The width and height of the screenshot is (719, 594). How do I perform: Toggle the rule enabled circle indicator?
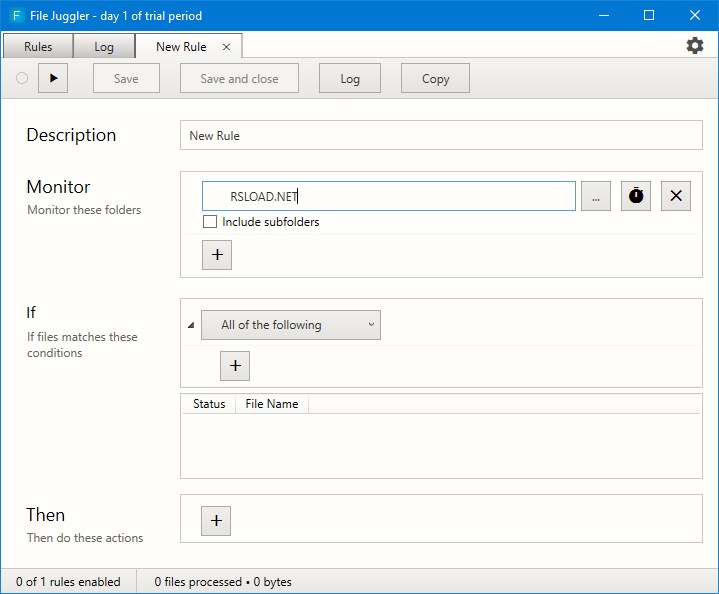(22, 78)
